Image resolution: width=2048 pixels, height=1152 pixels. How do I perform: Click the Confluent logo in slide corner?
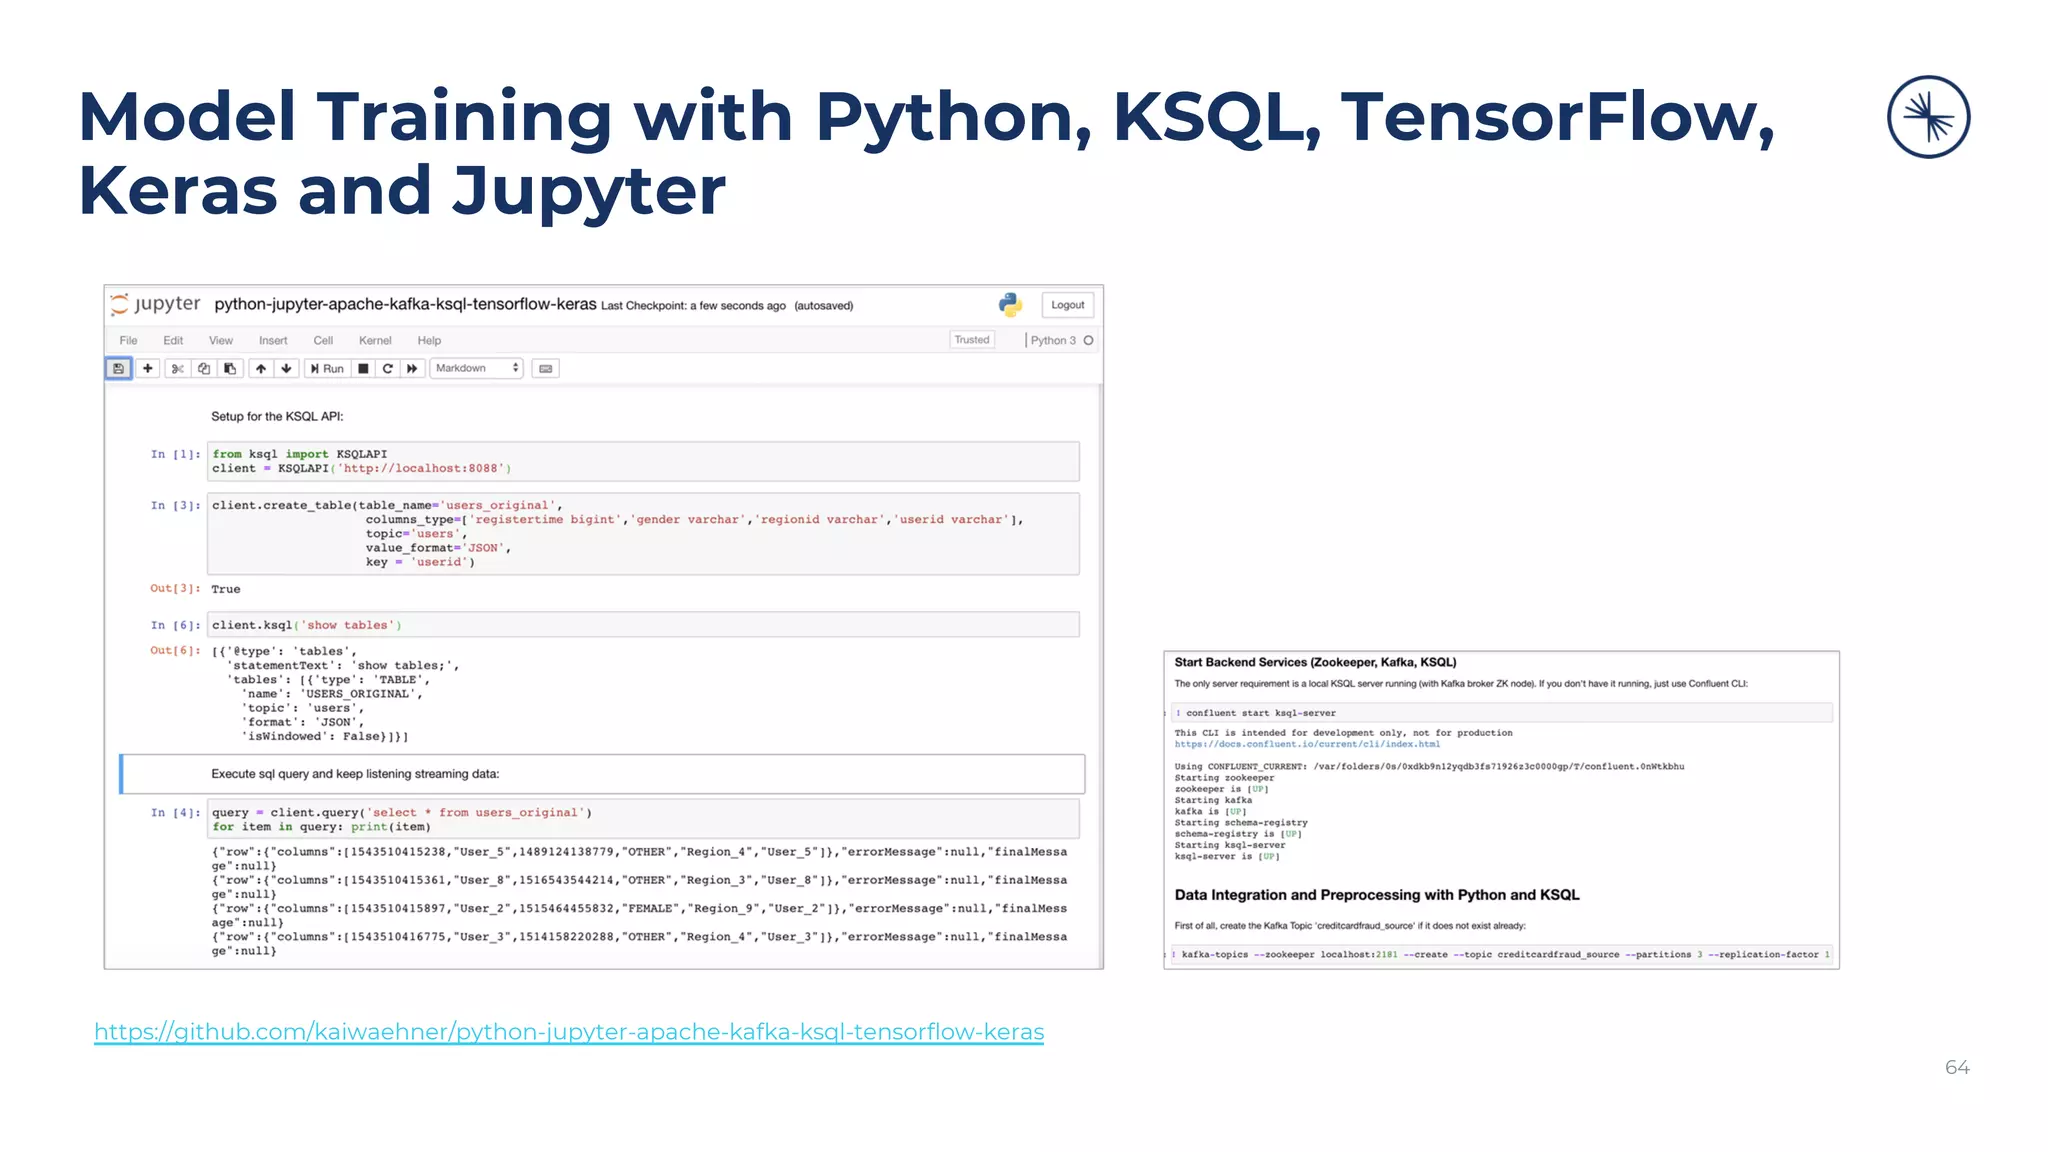click(x=1928, y=117)
